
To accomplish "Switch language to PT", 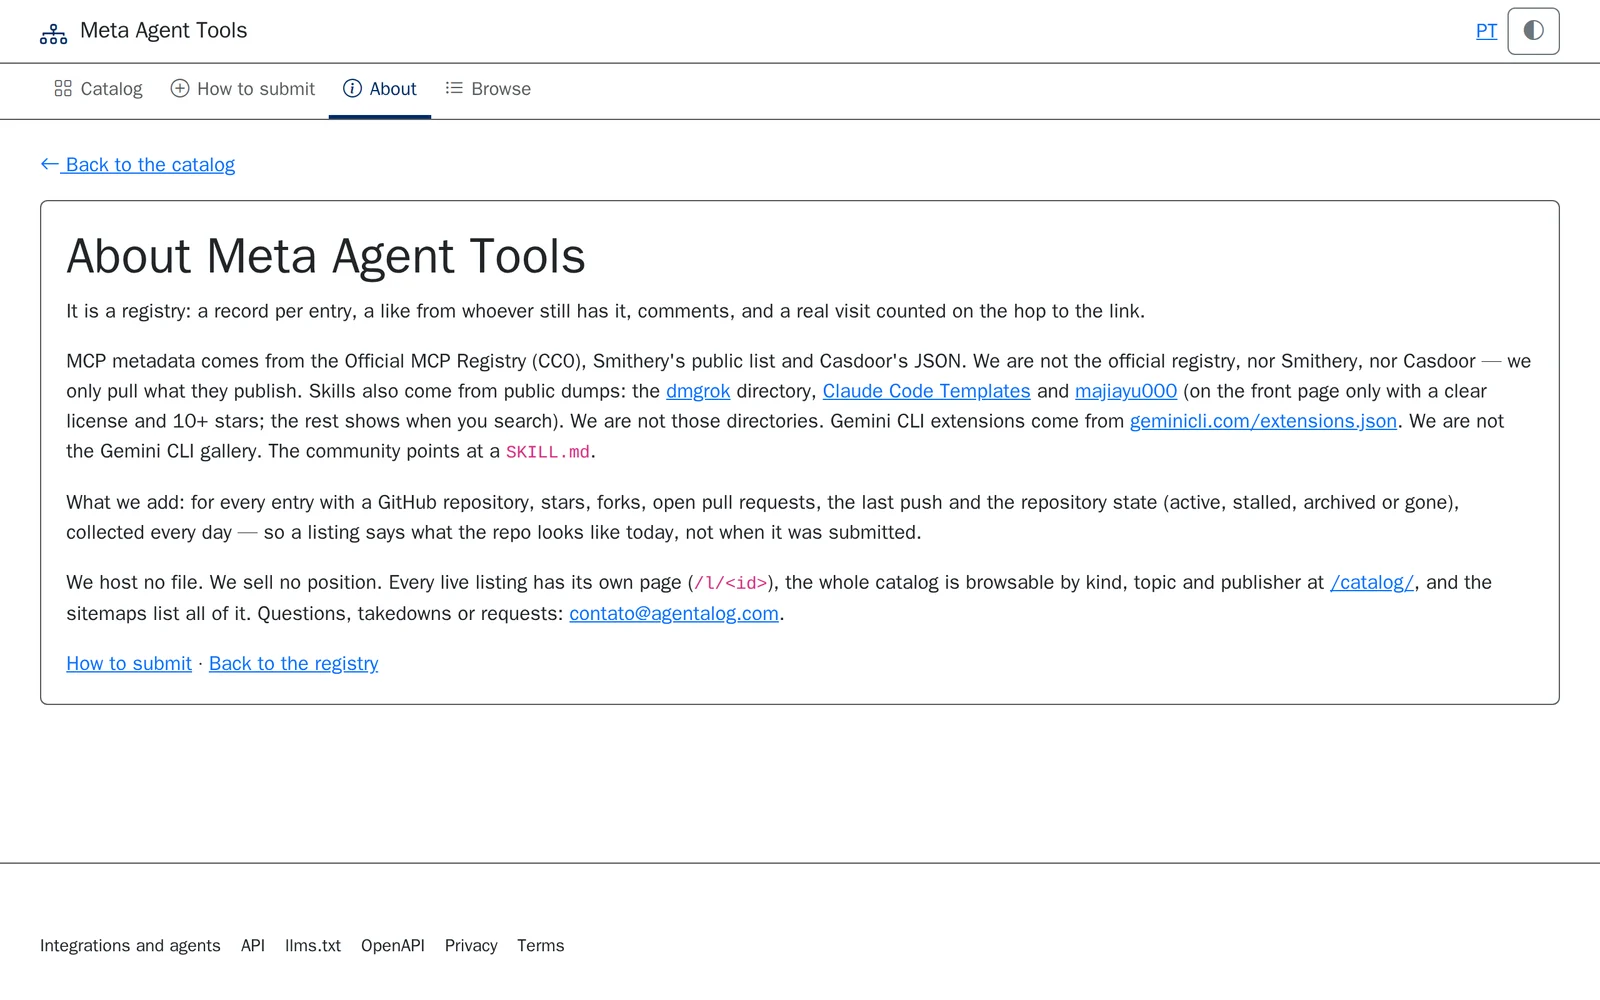I will (1486, 31).
